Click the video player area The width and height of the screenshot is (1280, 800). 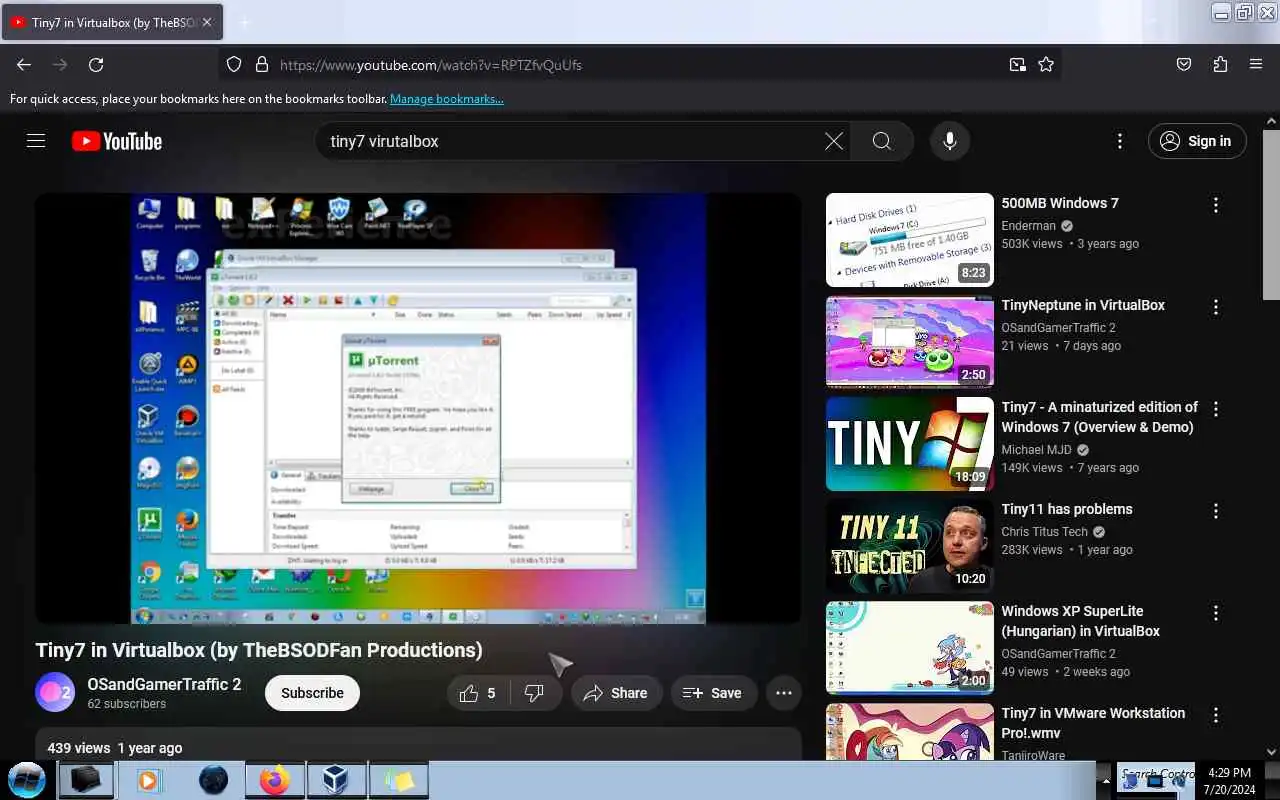(418, 408)
